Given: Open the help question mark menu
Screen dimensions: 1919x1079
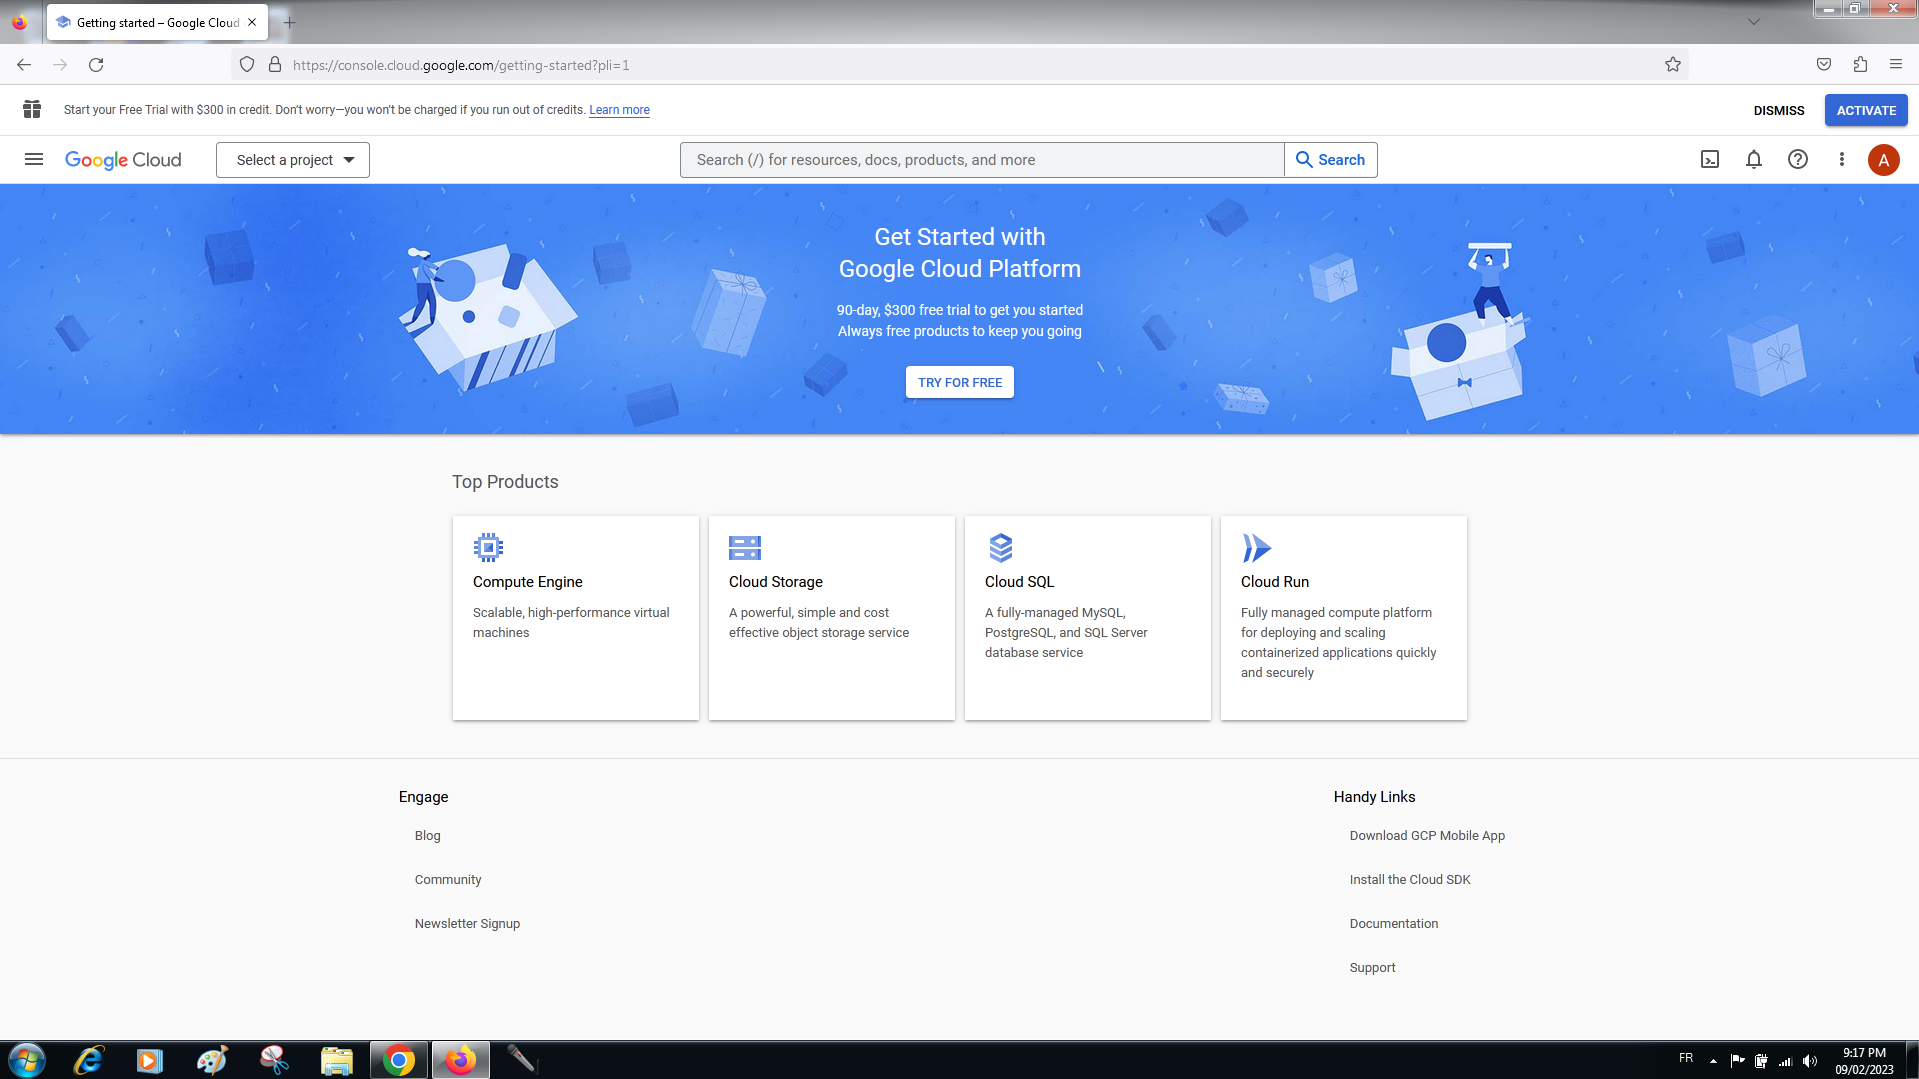Looking at the screenshot, I should 1798,160.
